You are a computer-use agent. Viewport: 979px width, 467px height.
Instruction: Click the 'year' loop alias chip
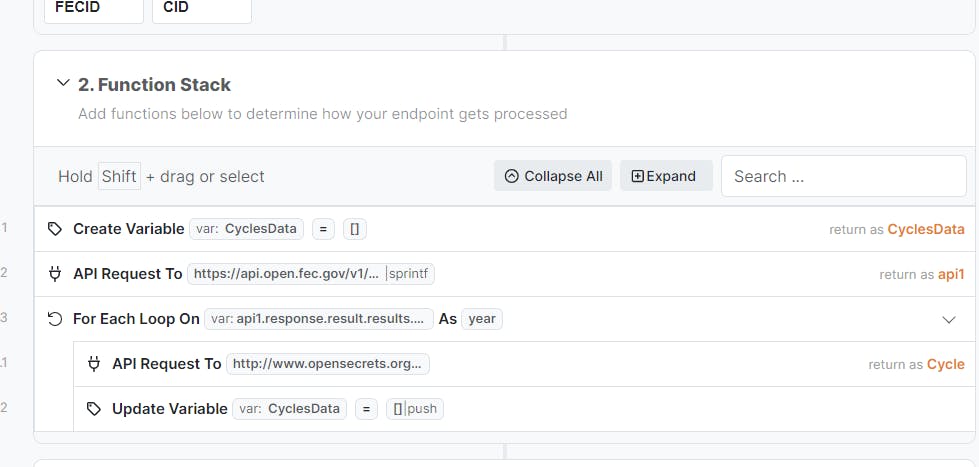[482, 319]
